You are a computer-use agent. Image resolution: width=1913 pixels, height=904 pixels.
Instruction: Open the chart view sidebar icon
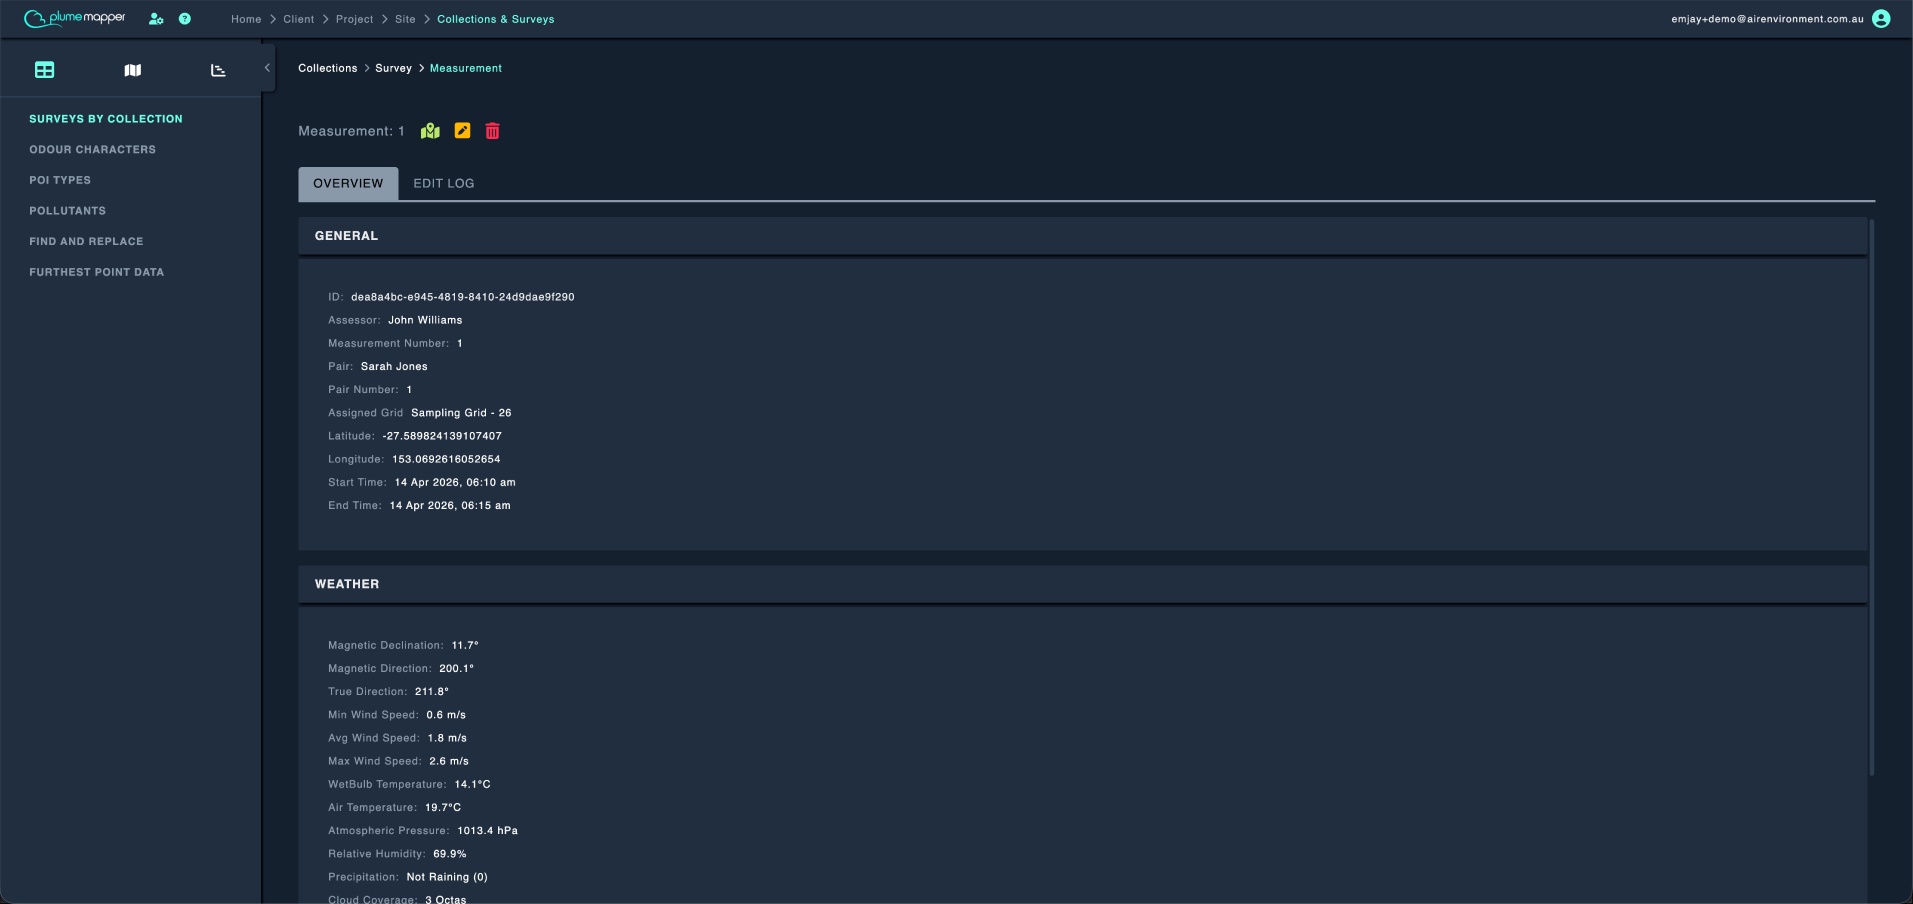218,70
